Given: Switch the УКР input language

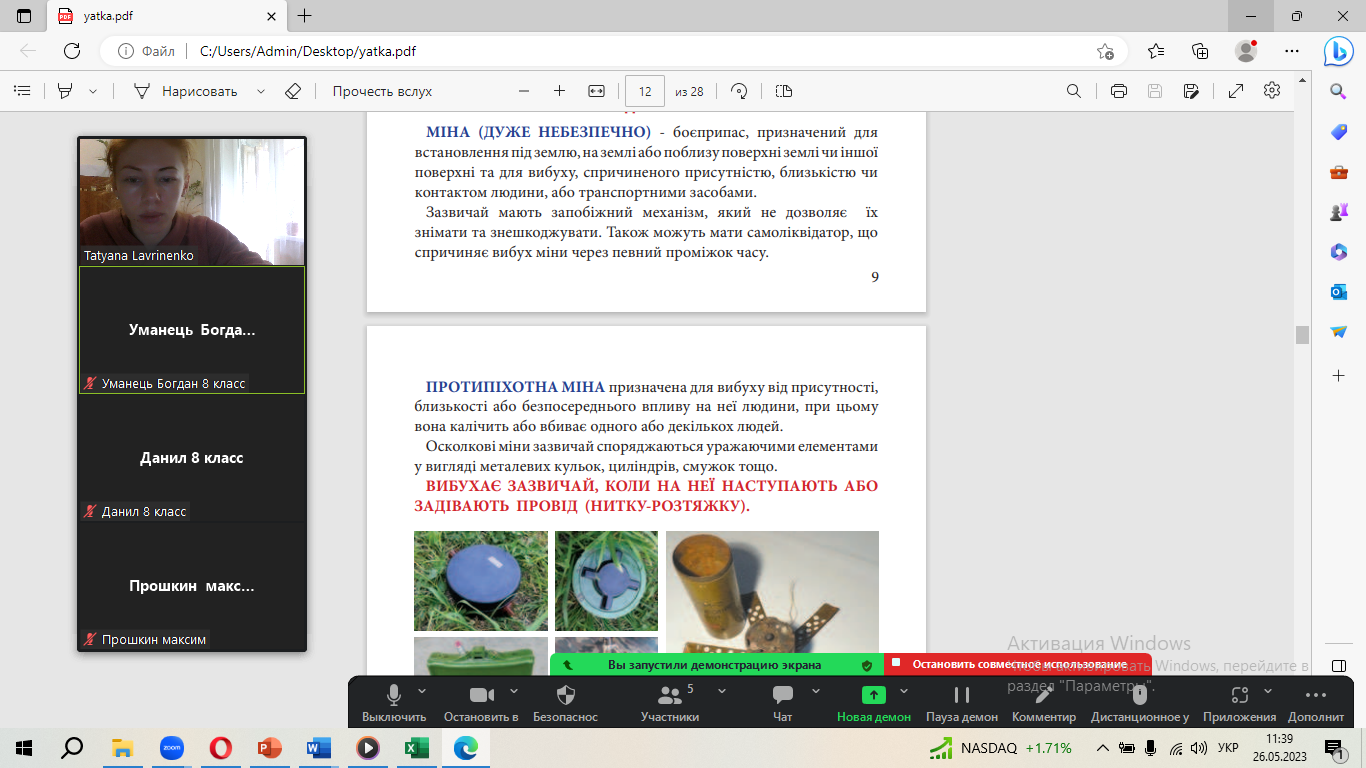Looking at the screenshot, I should tap(1228, 748).
